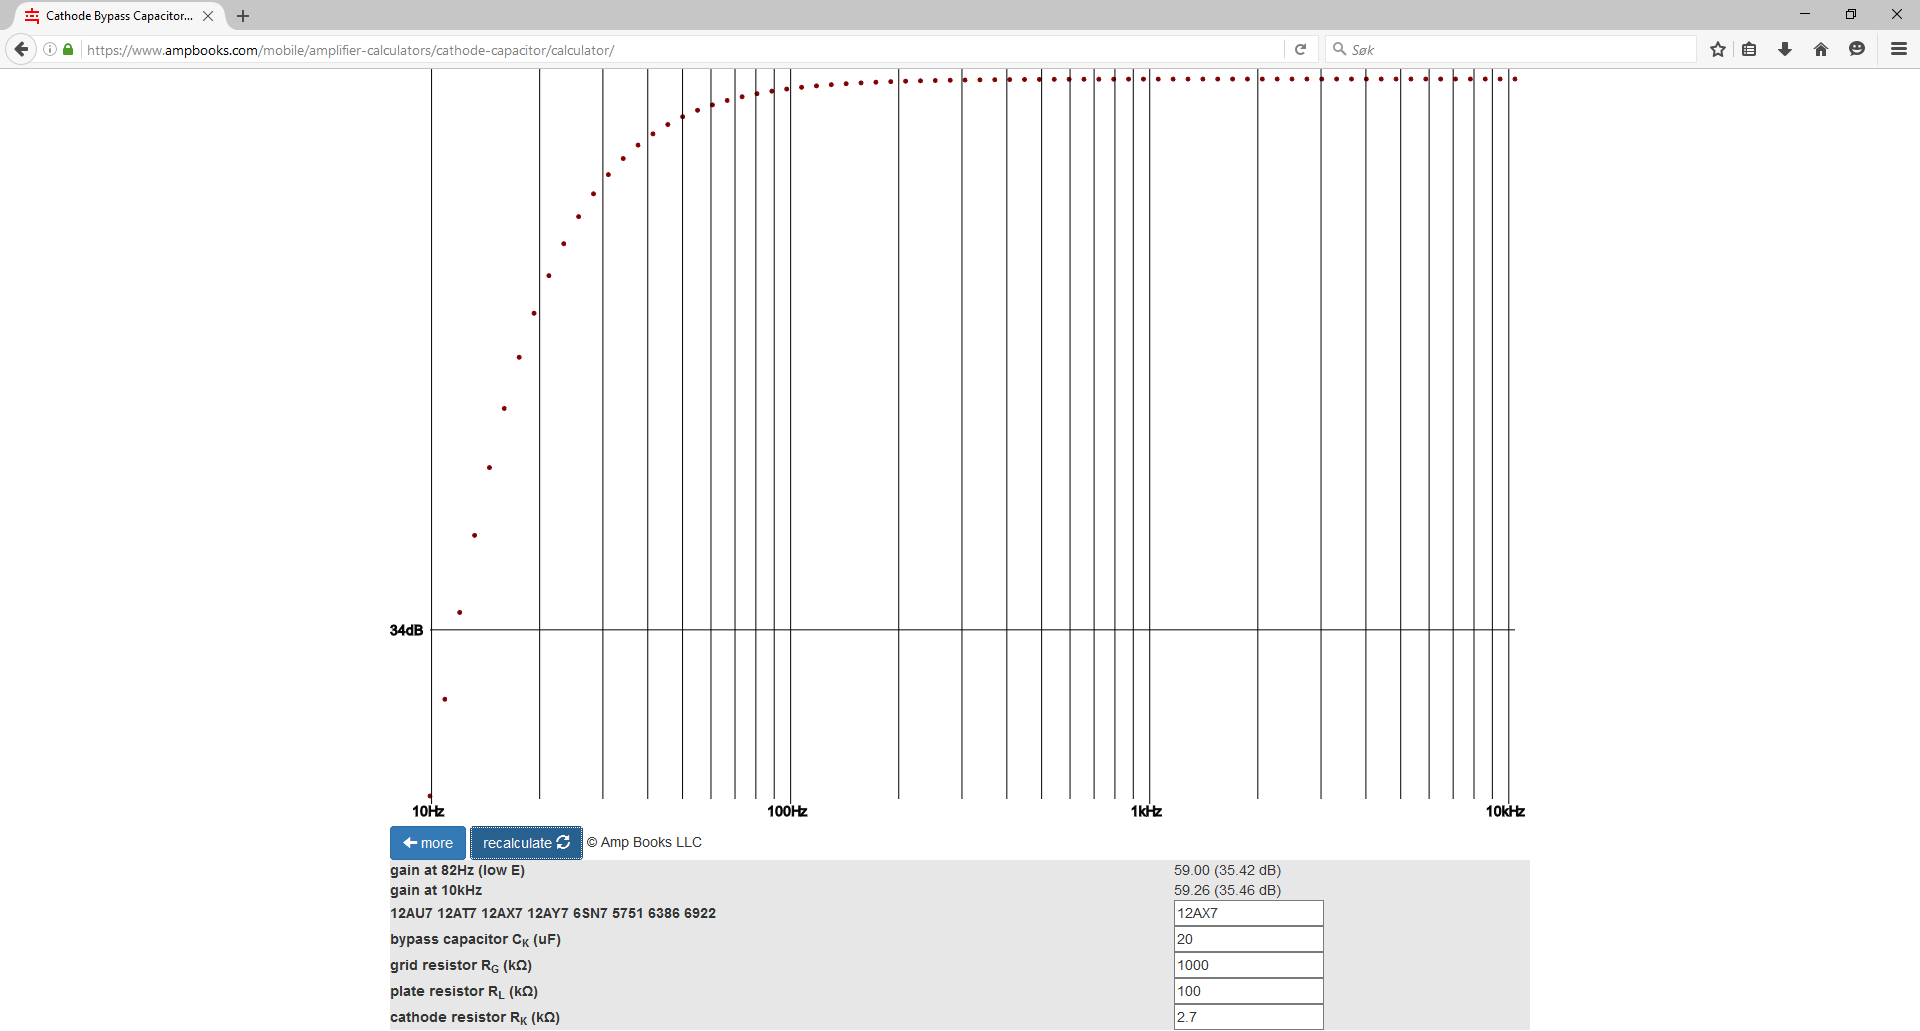The height and width of the screenshot is (1031, 1920).
Task: Select the Cathode Bypass Capacitor tab
Action: pyautogui.click(x=119, y=16)
